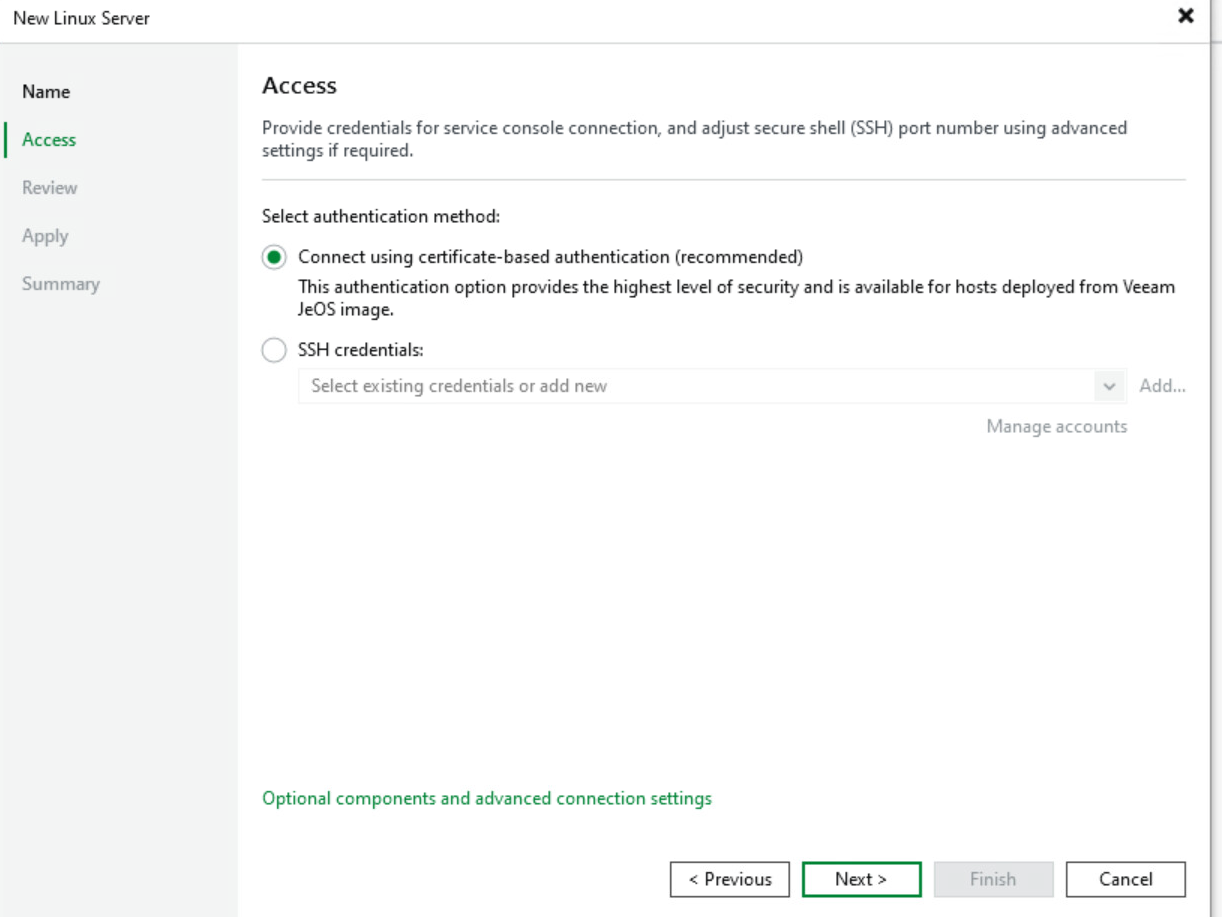Choose the SSH credentials radio option
Image resolution: width=1222 pixels, height=917 pixels.
(x=273, y=351)
